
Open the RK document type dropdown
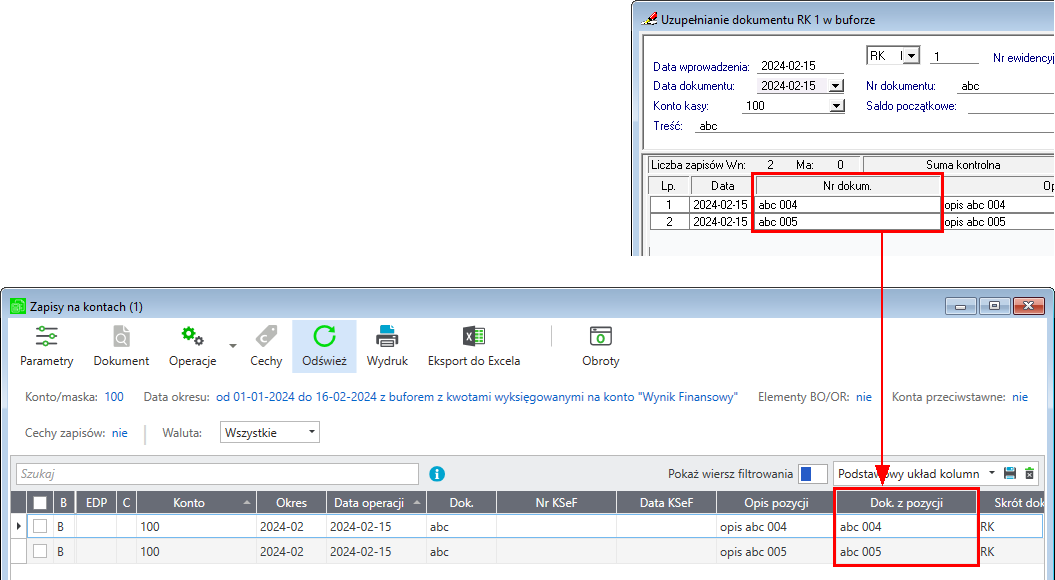tap(910, 56)
